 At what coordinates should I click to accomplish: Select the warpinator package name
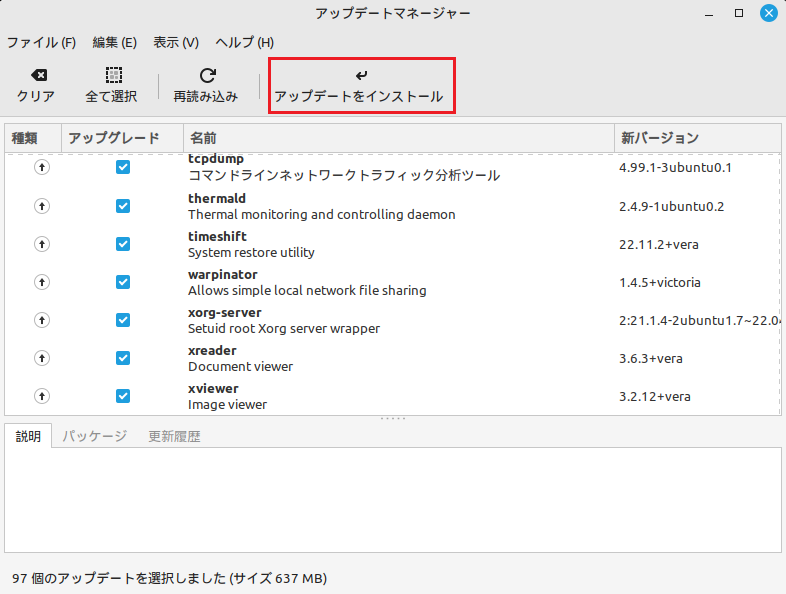(223, 275)
